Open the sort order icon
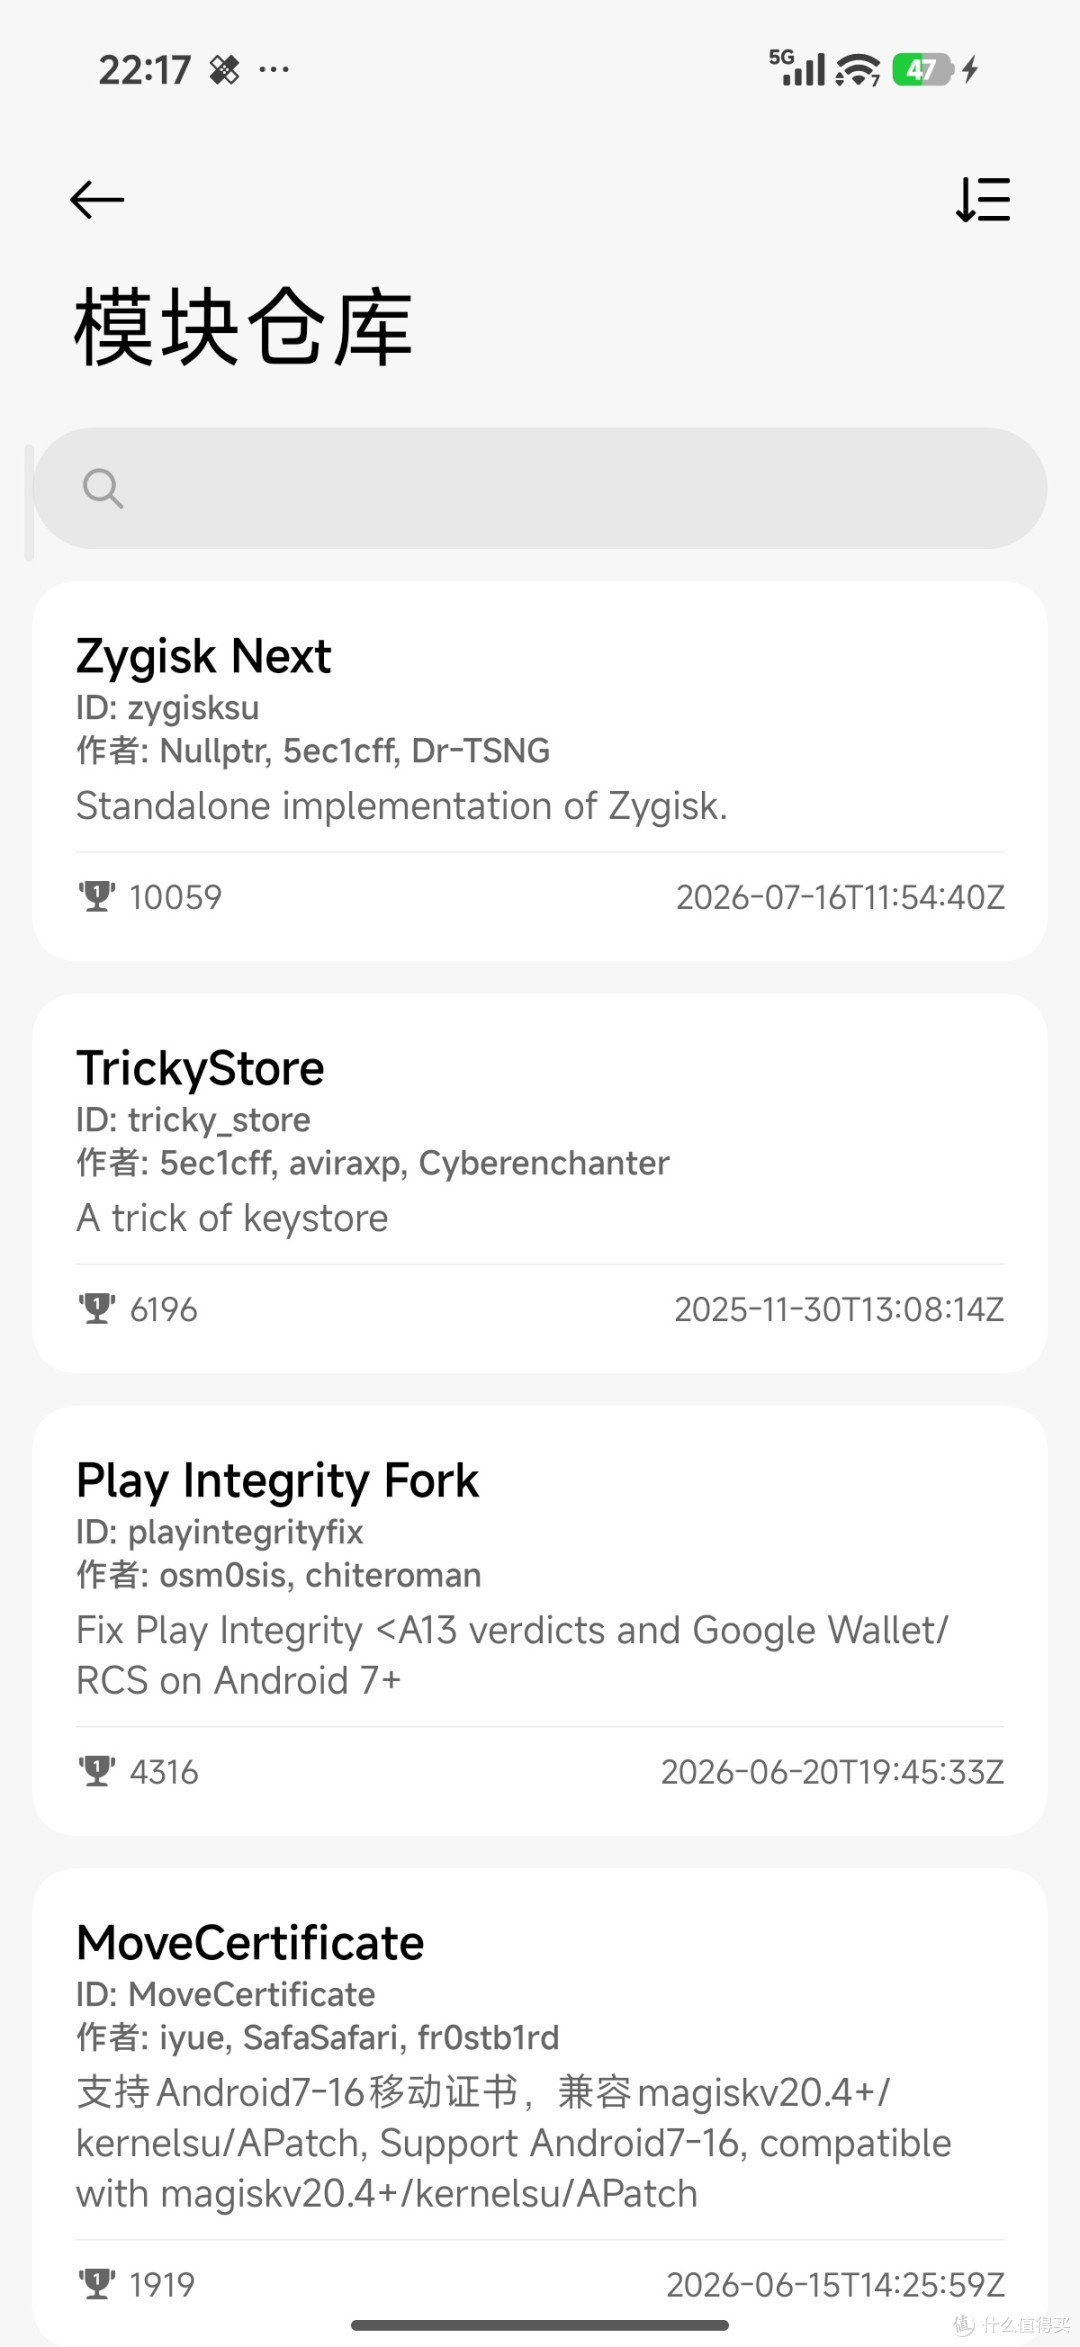Screen dimensions: 1080x2347 pyautogui.click(x=983, y=199)
